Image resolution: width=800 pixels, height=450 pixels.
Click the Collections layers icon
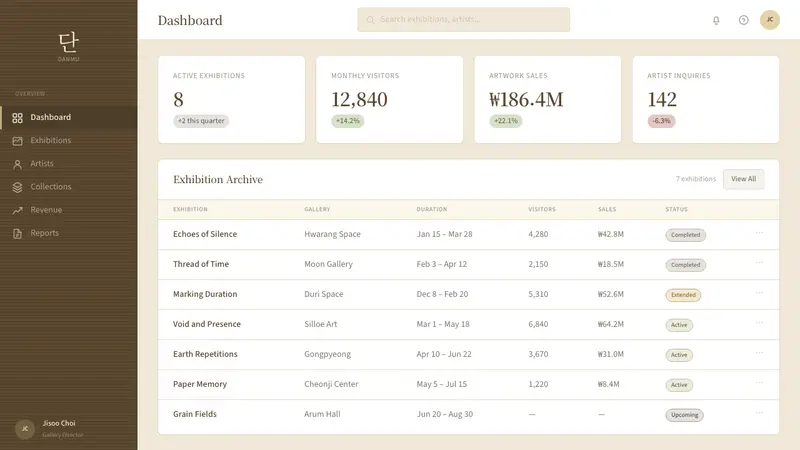click(x=17, y=187)
